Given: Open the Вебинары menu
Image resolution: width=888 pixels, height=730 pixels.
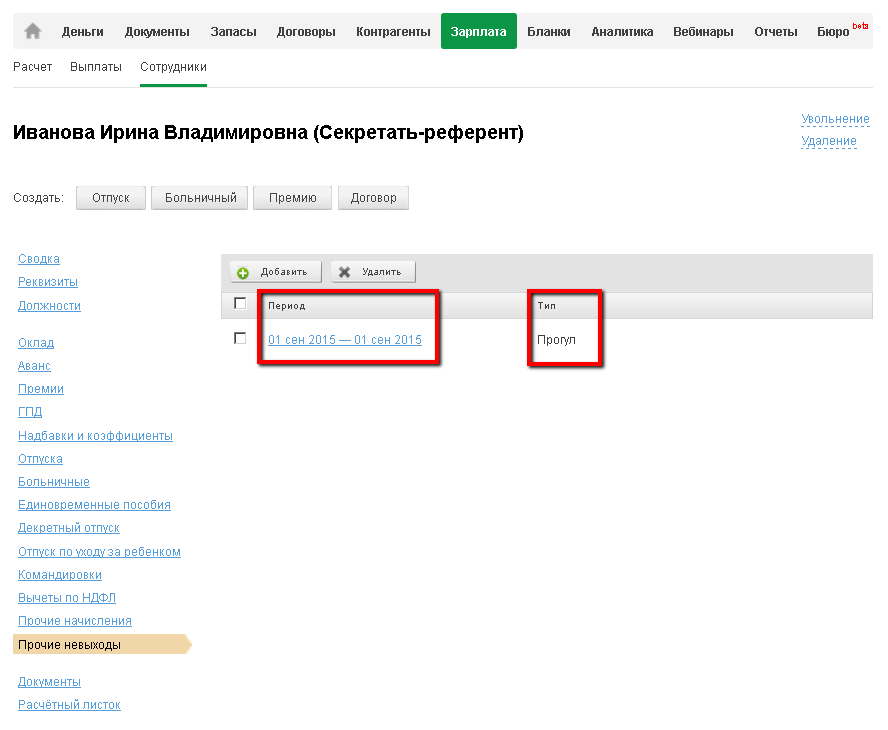Looking at the screenshot, I should pos(703,32).
